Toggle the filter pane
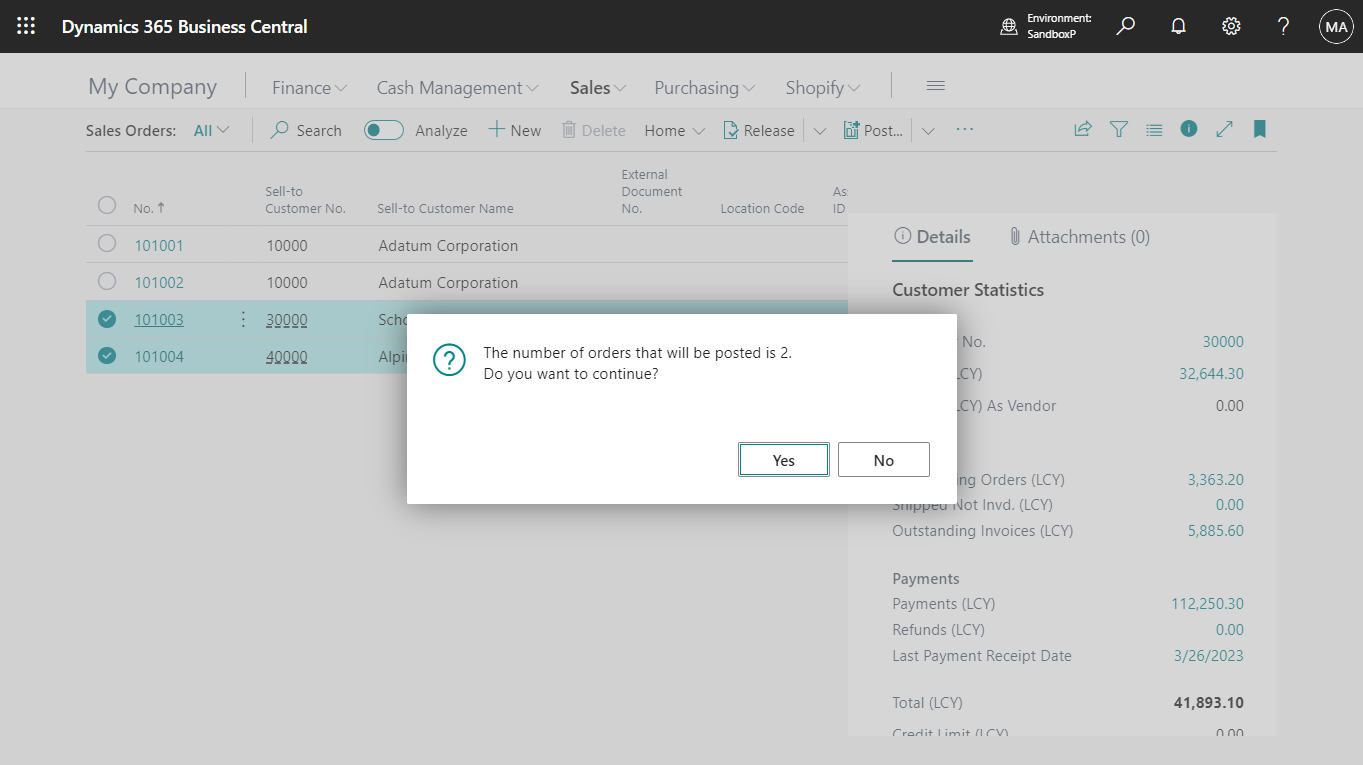The image size is (1363, 765). (x=1118, y=129)
